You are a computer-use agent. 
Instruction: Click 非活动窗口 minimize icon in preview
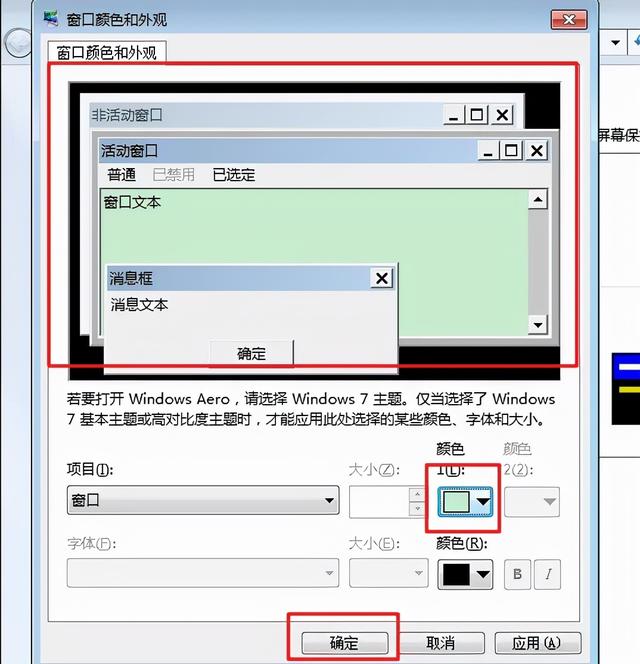[453, 115]
